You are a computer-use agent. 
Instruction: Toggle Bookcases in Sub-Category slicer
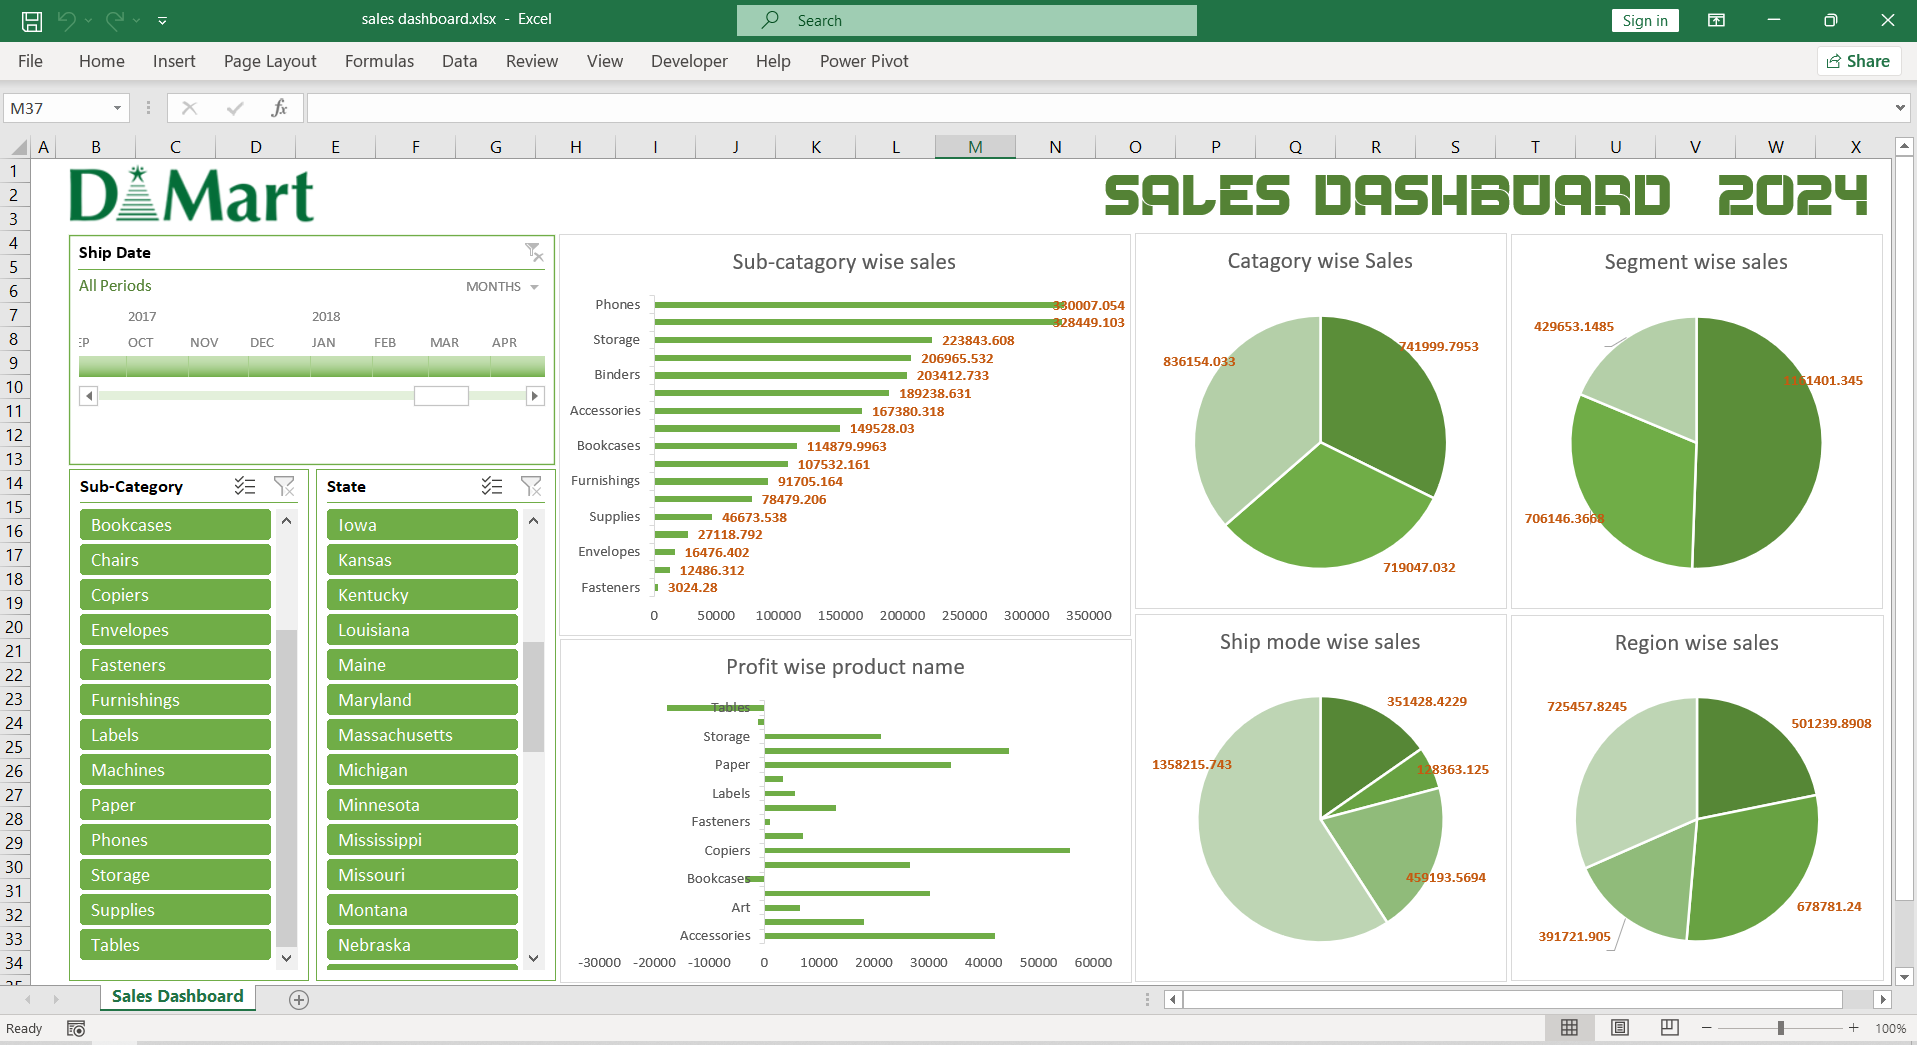(175, 525)
